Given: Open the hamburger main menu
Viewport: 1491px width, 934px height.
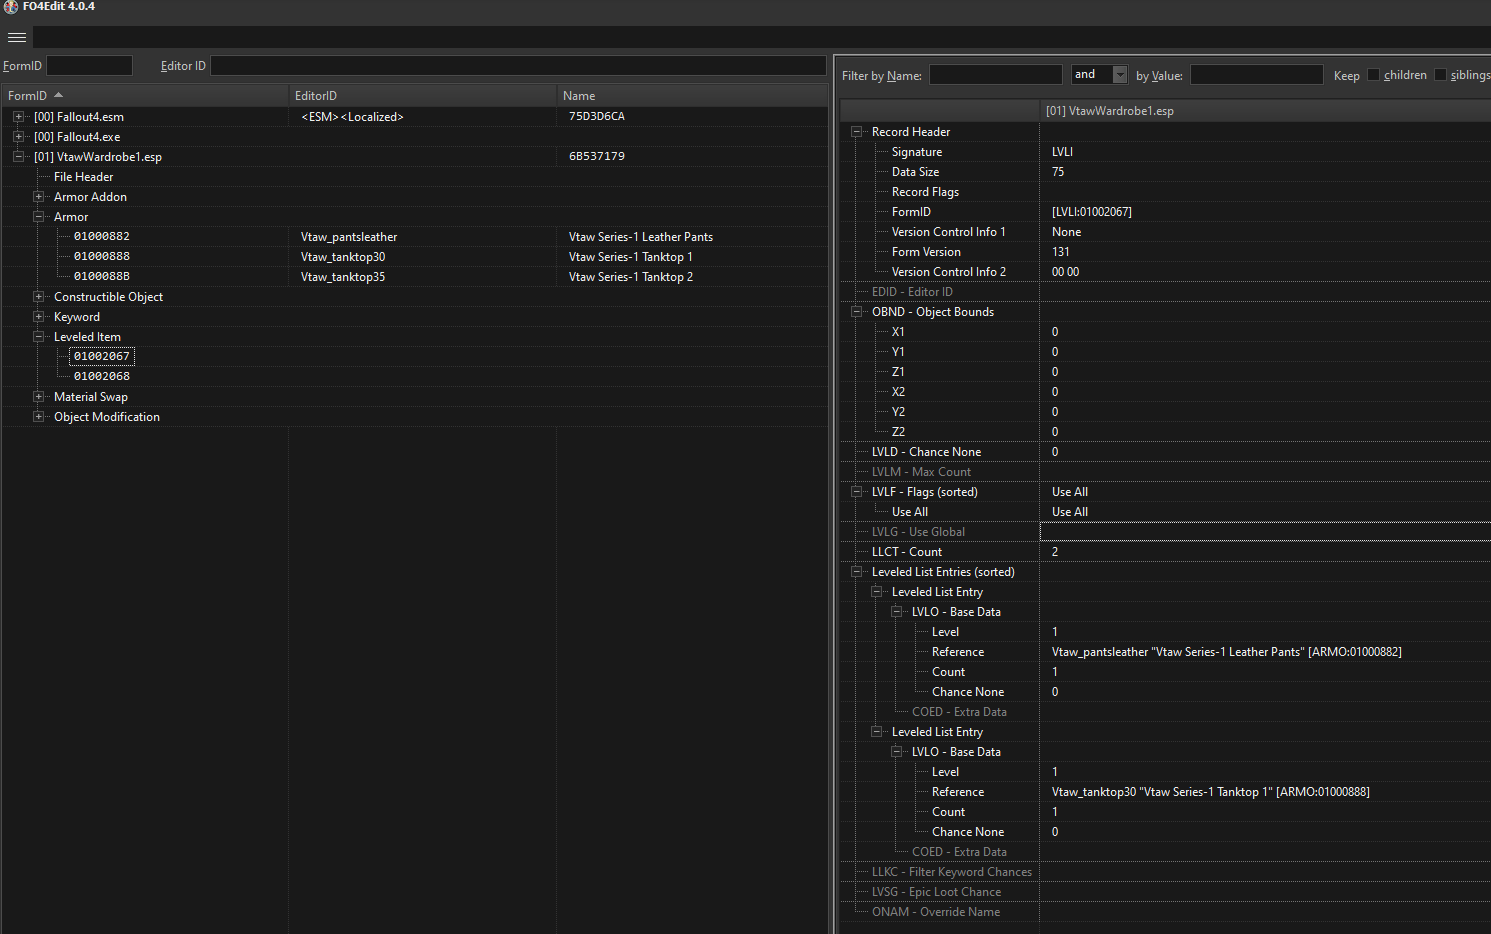Looking at the screenshot, I should click(17, 38).
